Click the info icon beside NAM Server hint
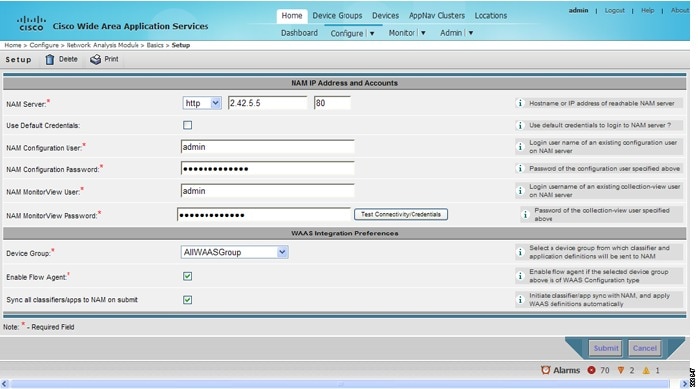This screenshot has height=389, width=698. tap(520, 103)
